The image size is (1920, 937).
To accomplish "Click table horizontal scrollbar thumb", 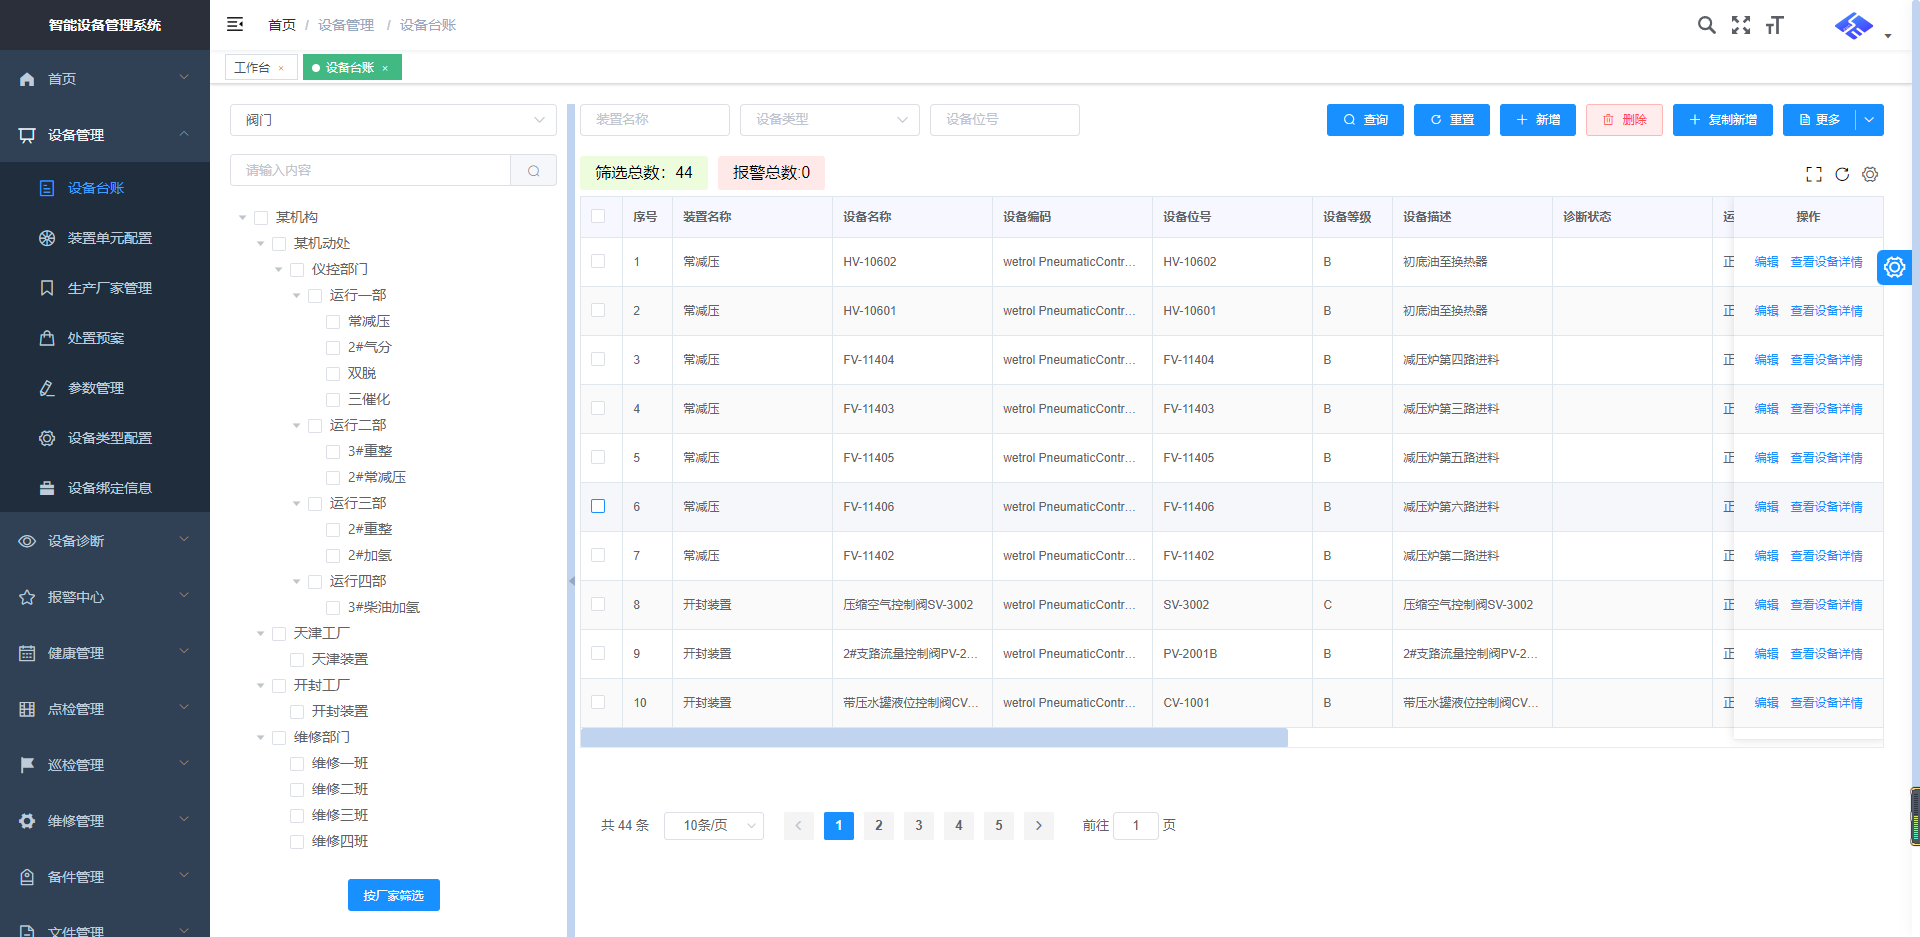I will tap(934, 738).
